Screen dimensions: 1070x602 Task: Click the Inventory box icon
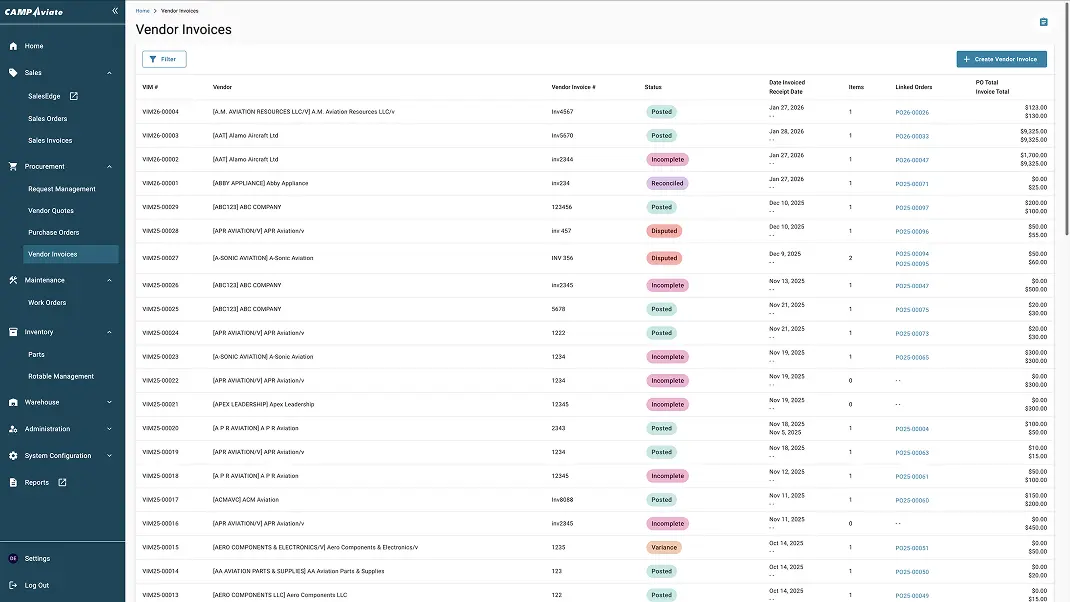click(13, 332)
